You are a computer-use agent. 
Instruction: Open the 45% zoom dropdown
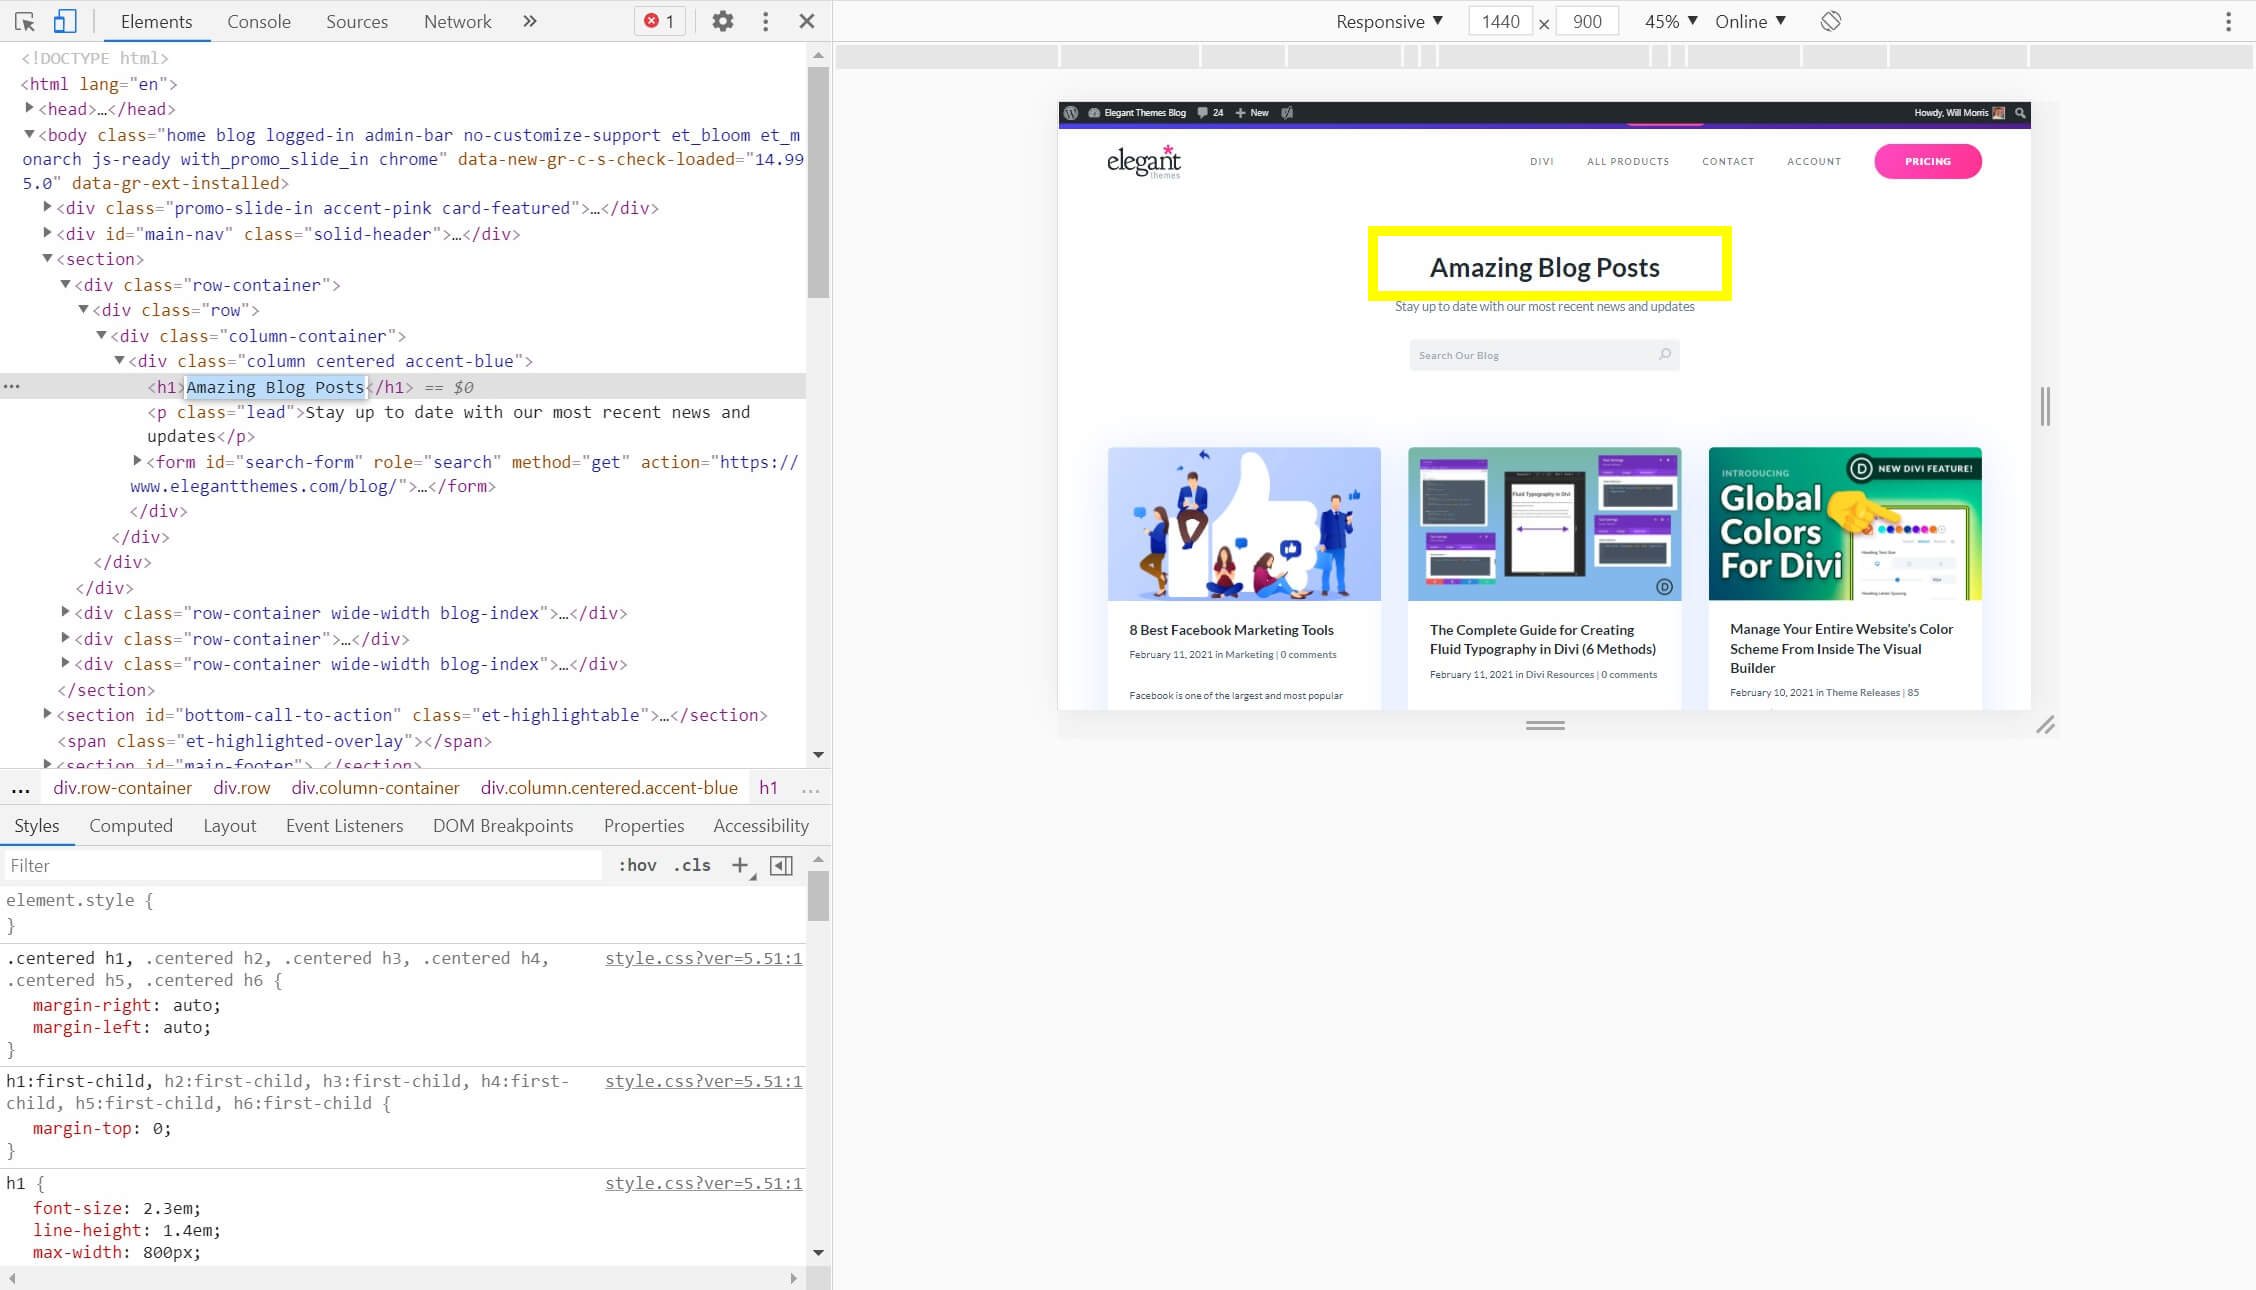(x=1667, y=21)
